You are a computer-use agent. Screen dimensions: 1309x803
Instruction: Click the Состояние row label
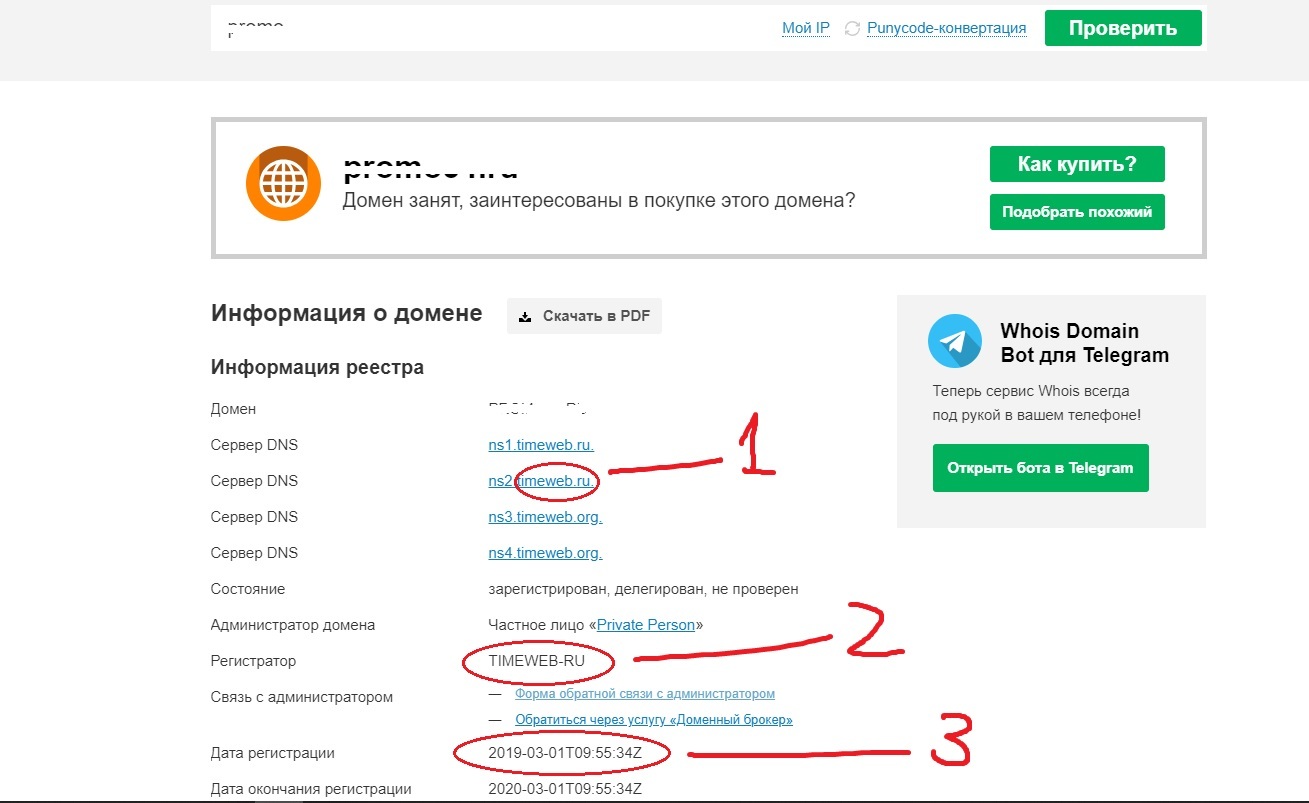tap(248, 589)
